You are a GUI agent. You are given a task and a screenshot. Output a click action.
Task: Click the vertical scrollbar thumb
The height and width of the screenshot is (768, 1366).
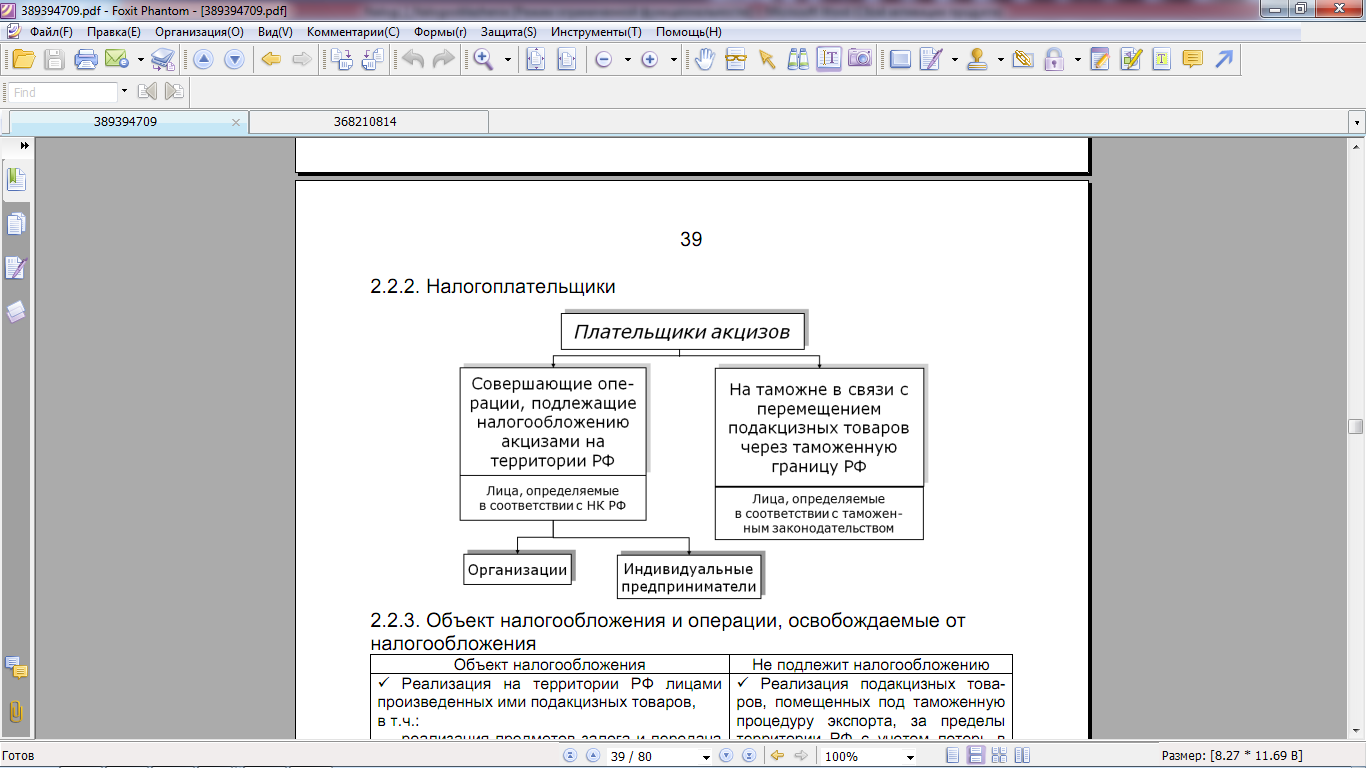tap(1356, 427)
